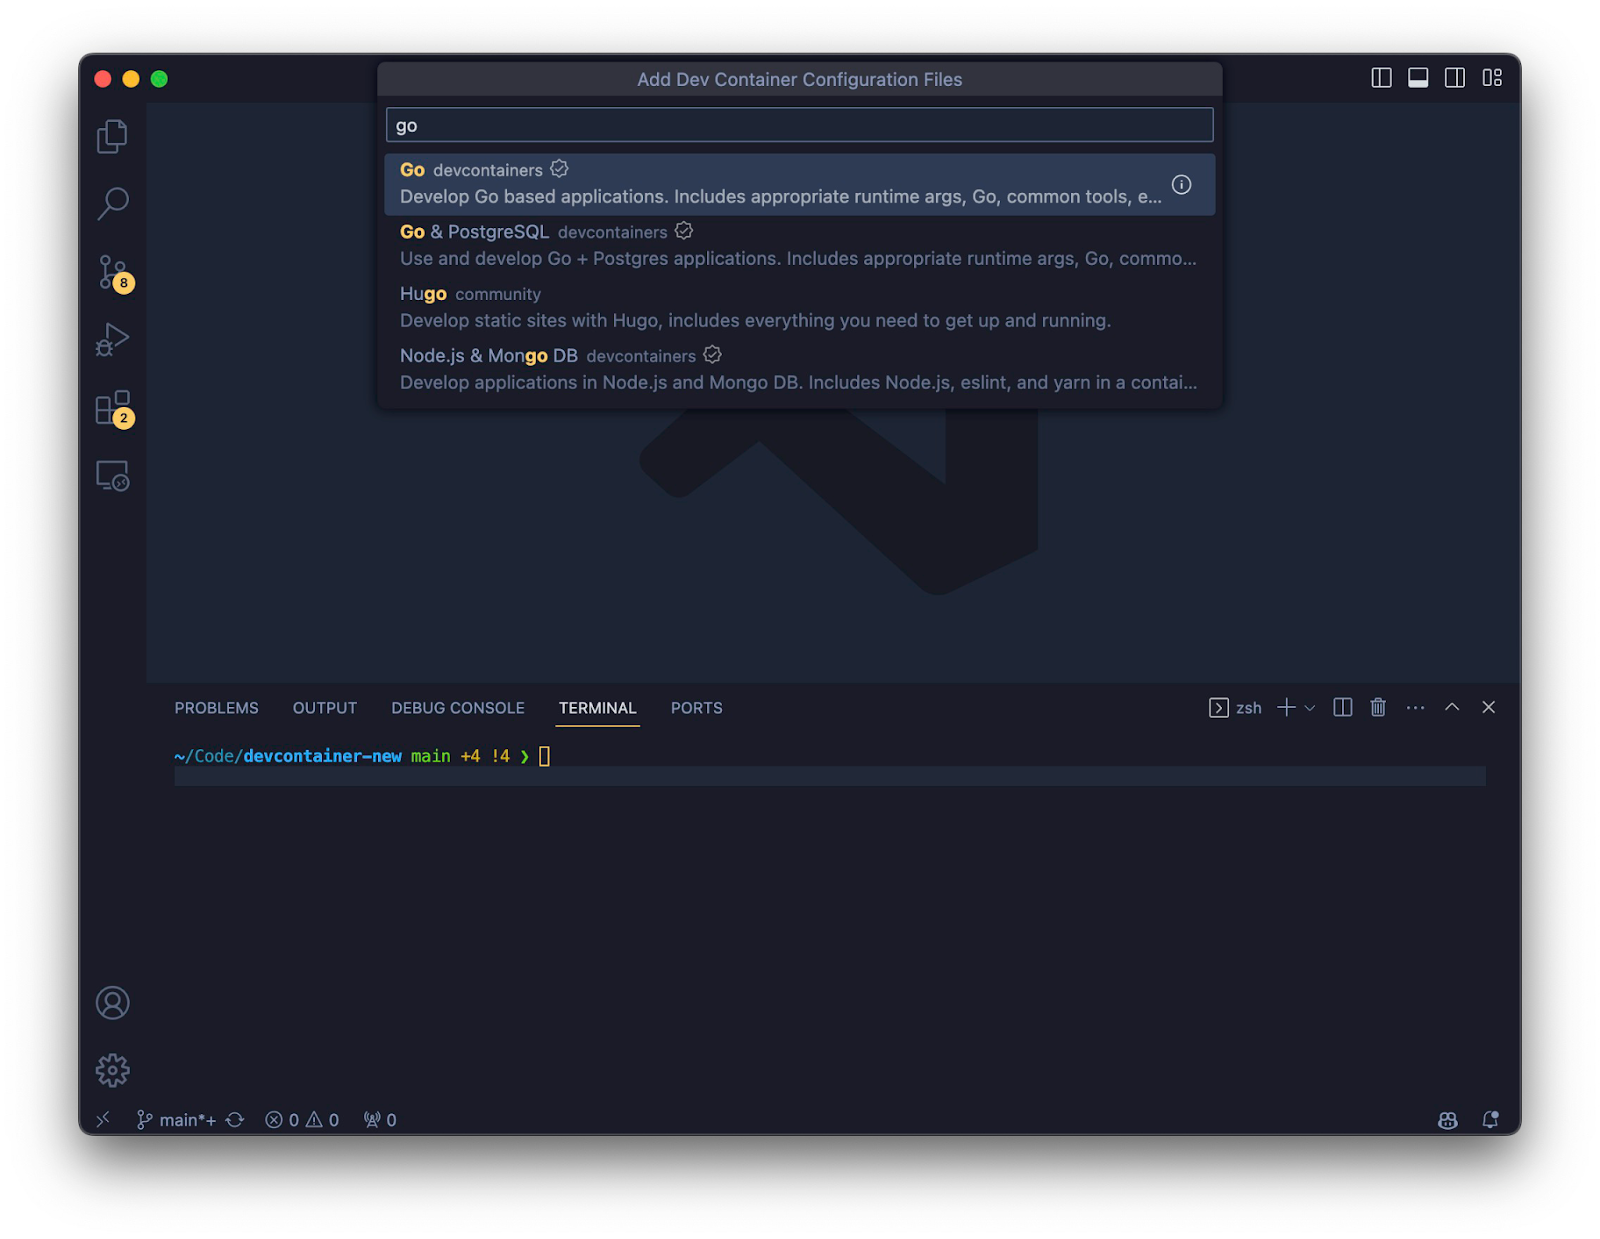Open Source Control with 8 changes

(113, 272)
